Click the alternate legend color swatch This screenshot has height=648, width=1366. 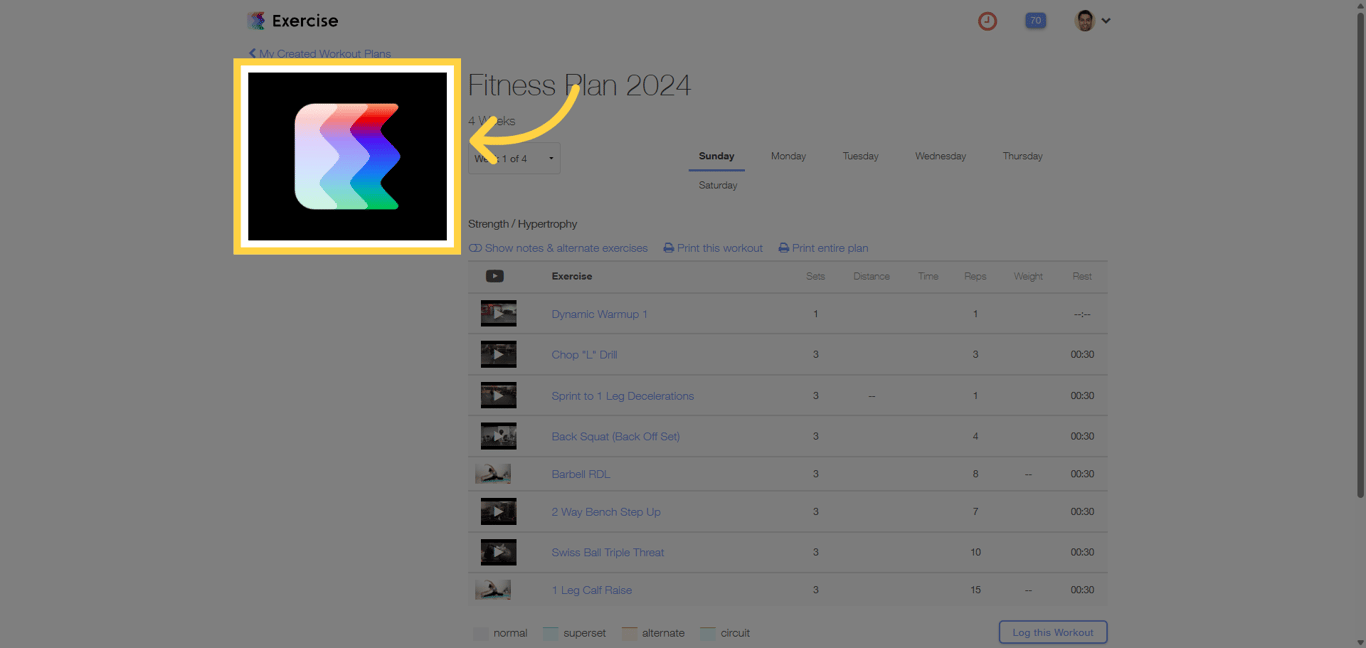tap(630, 633)
